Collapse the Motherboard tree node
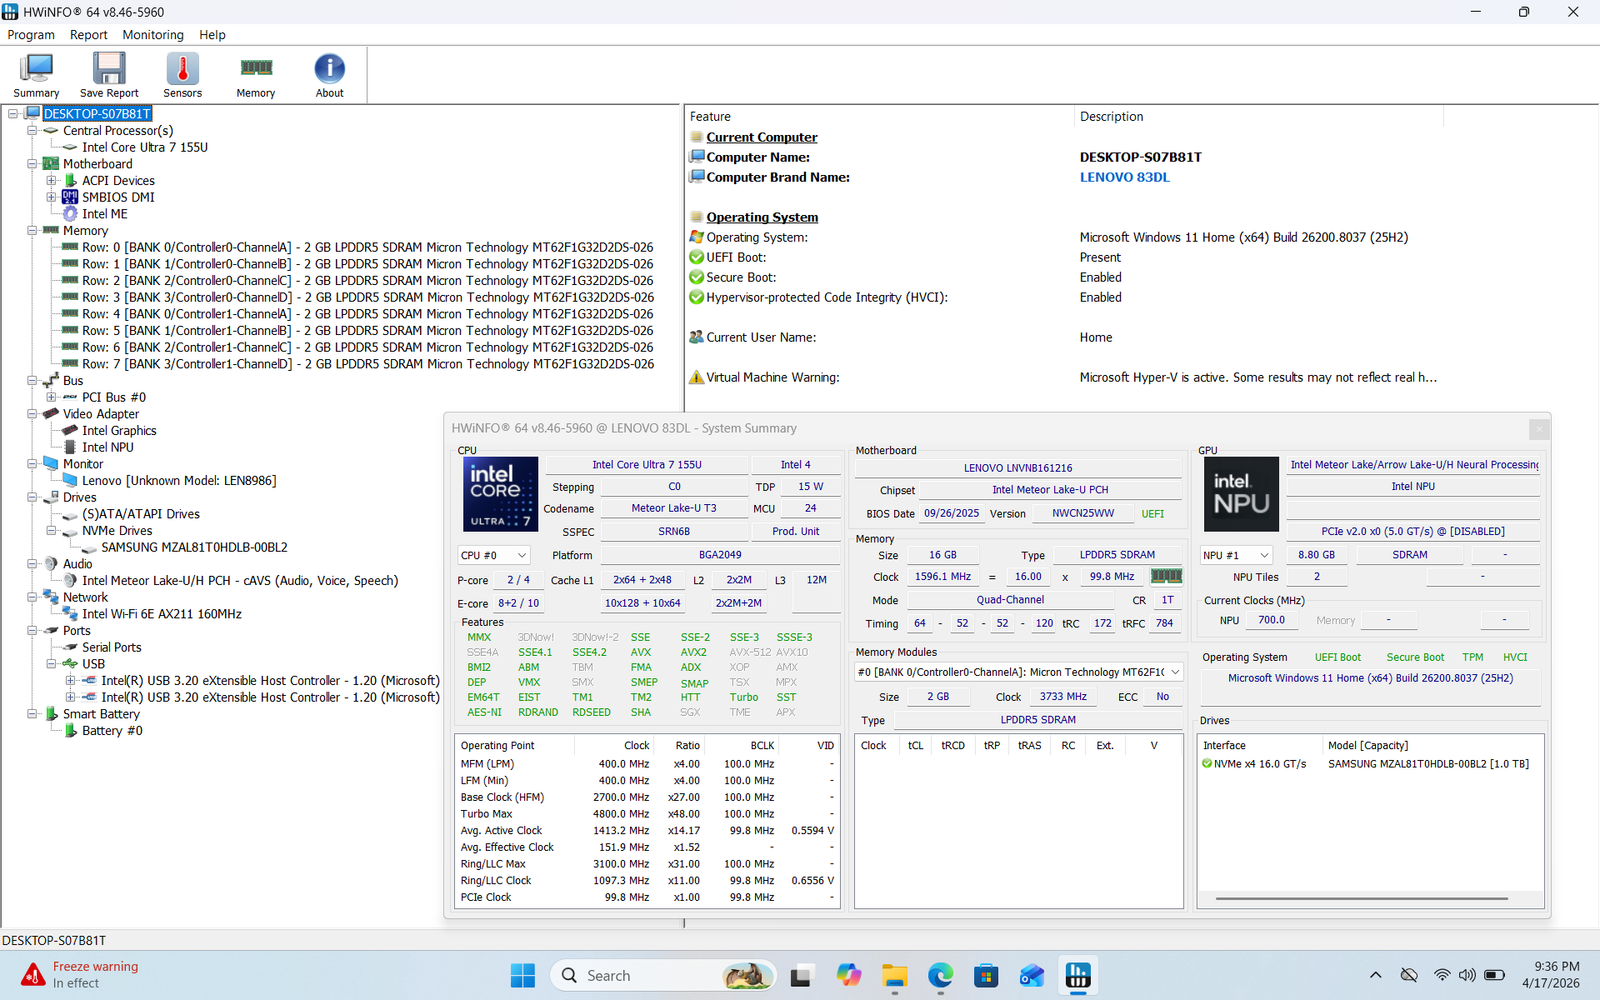Image resolution: width=1600 pixels, height=1000 pixels. pyautogui.click(x=32, y=164)
